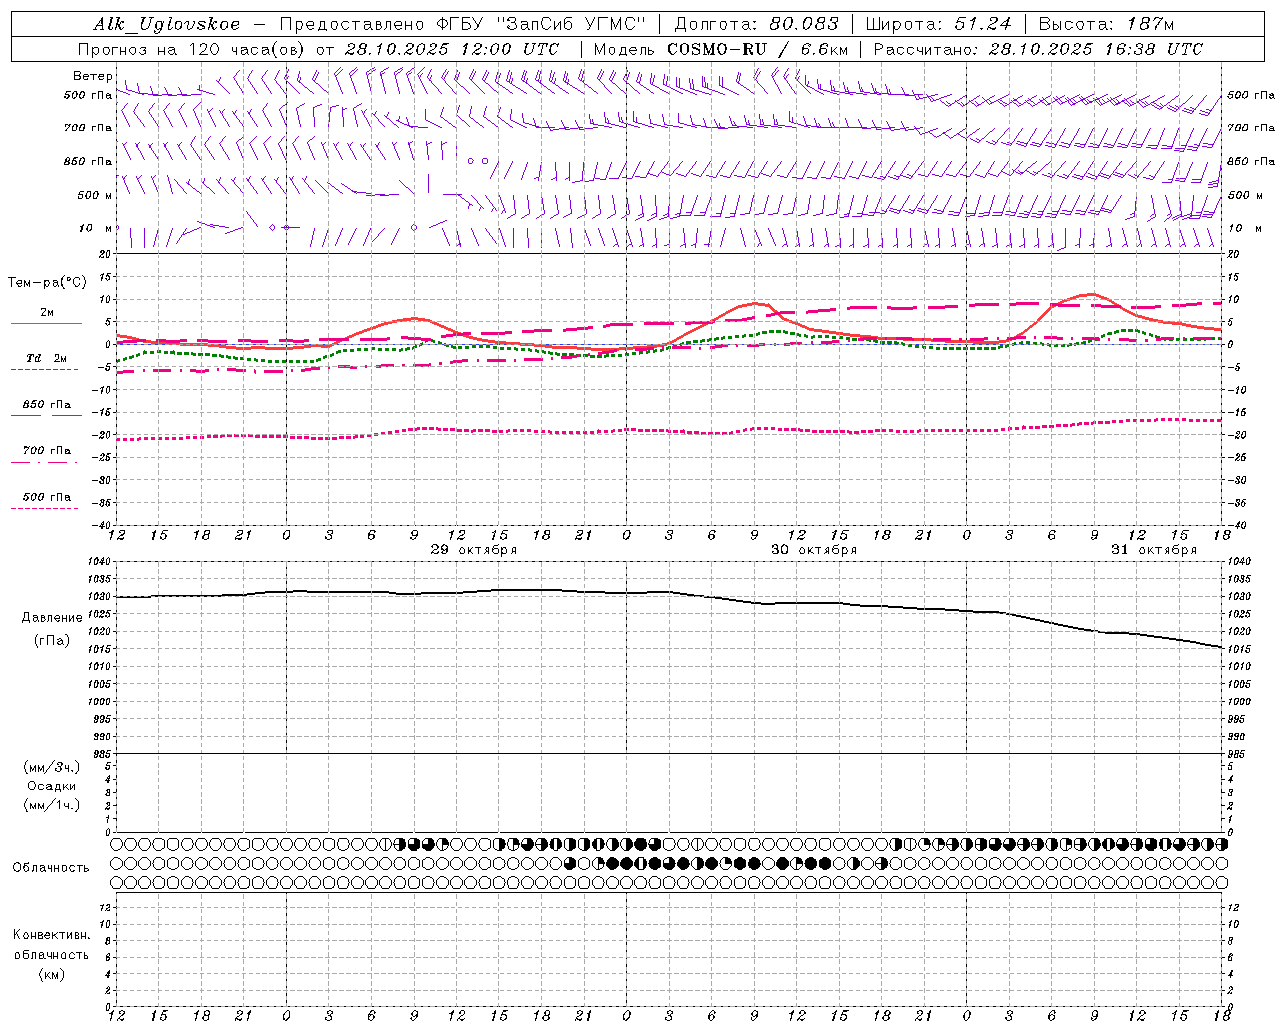This screenshot has width=1280, height=1024.
Task: Click the Конвективн. label
Action: pyautogui.click(x=52, y=935)
